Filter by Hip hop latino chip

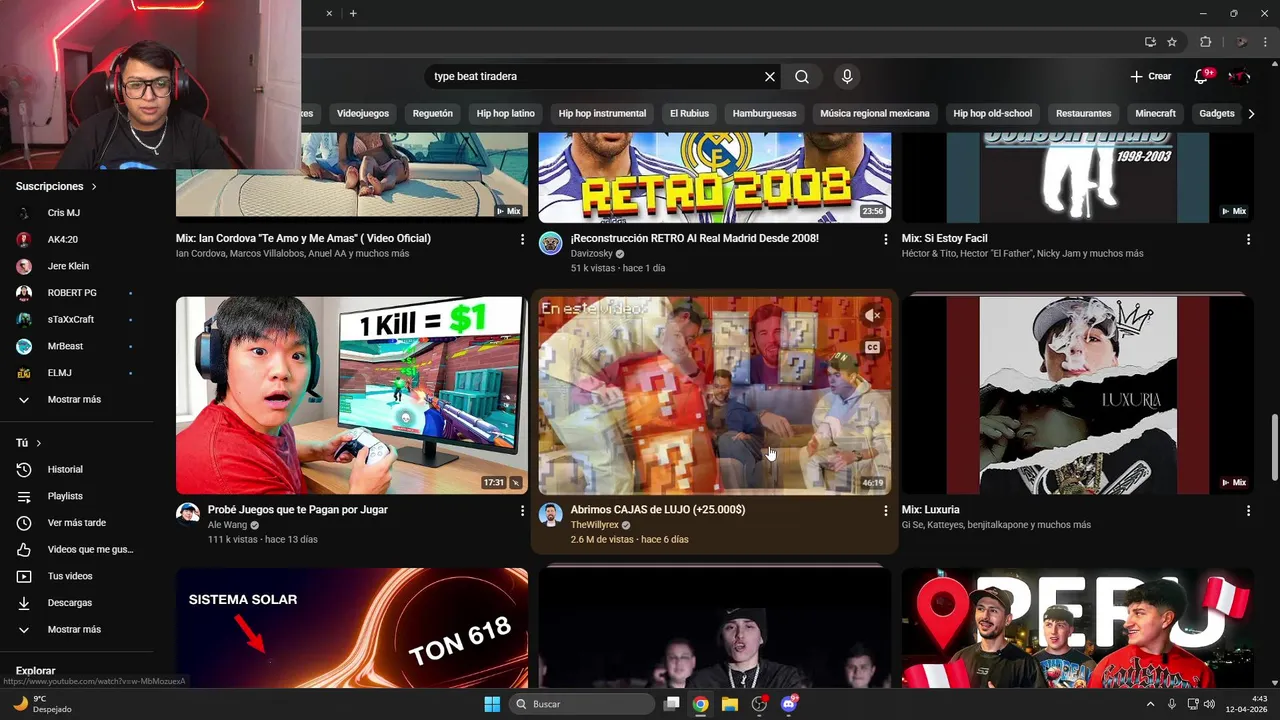tap(506, 114)
